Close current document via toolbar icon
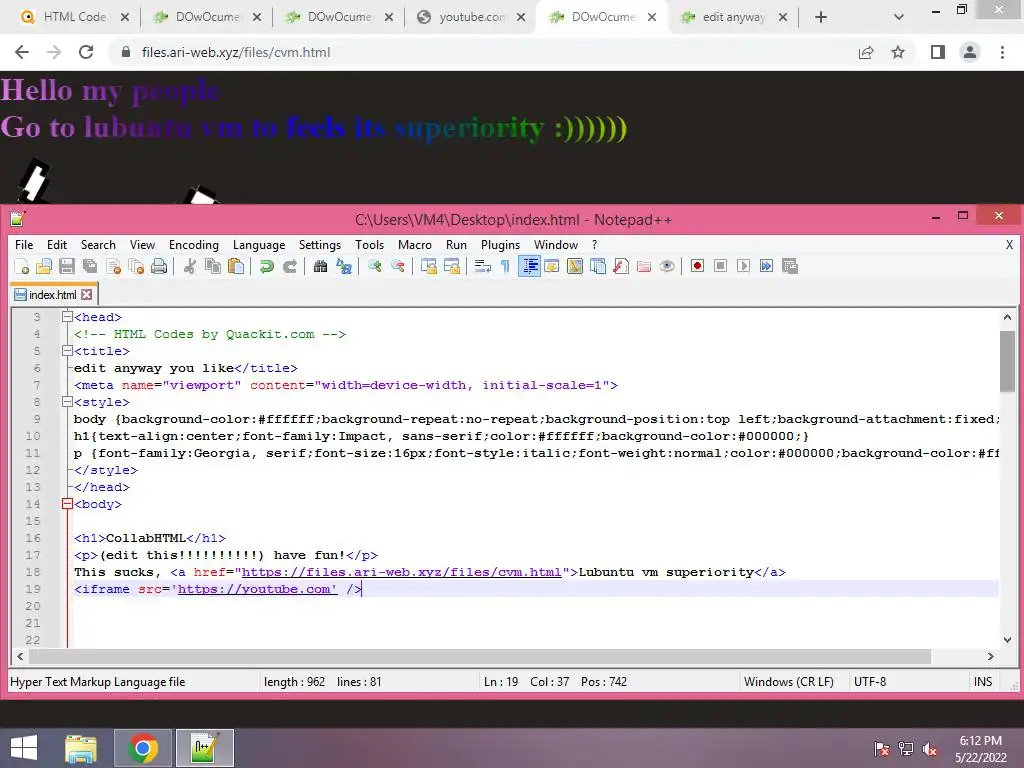The height and width of the screenshot is (768, 1024). (x=114, y=266)
